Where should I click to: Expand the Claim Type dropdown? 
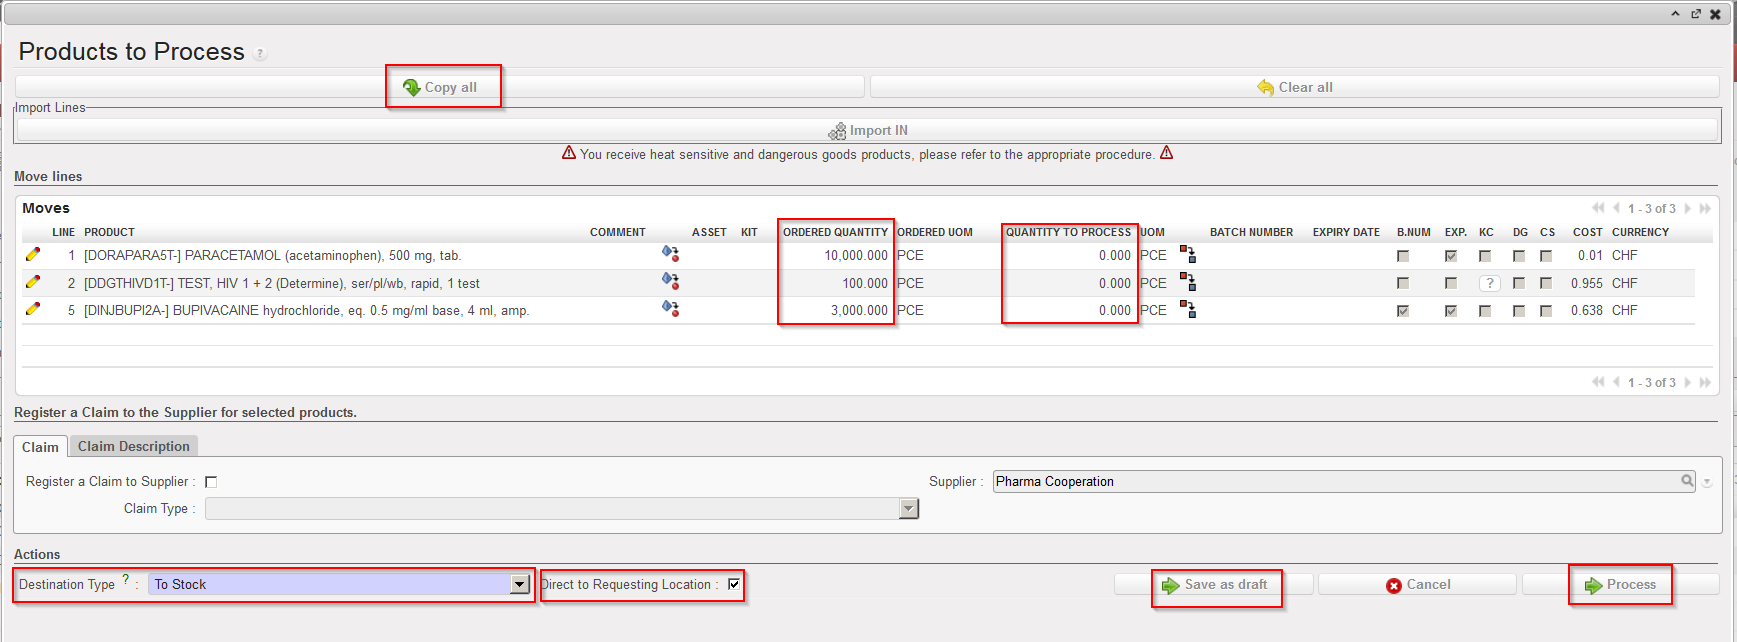point(908,509)
